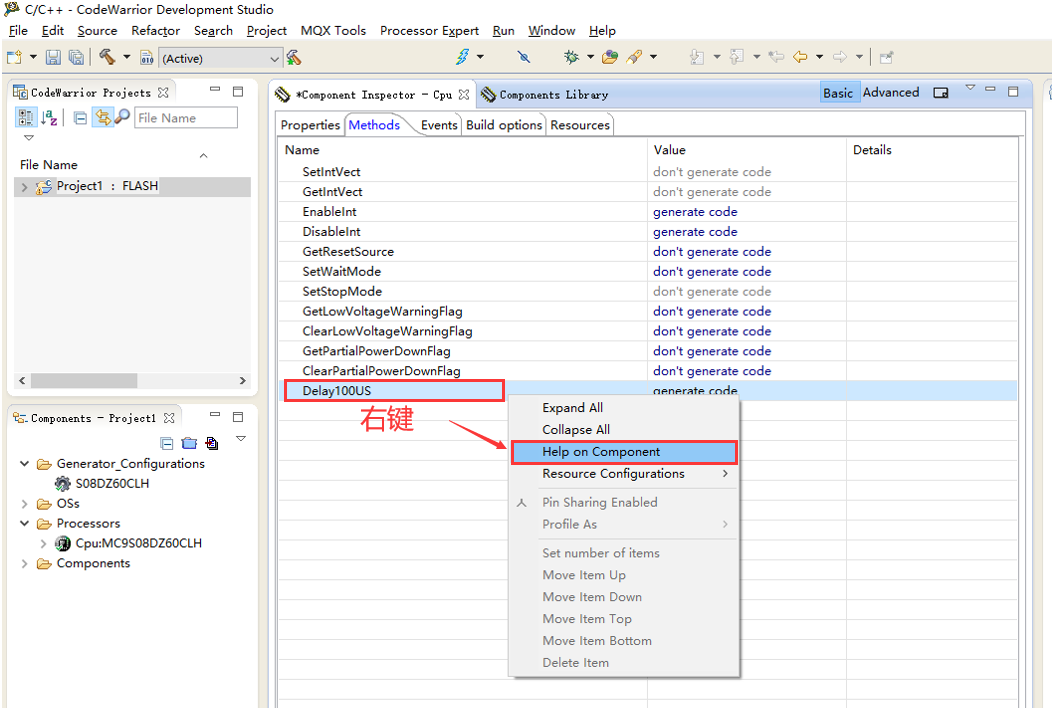Click the flashlight search toolbar icon
The width and height of the screenshot is (1052, 708).
click(x=634, y=57)
